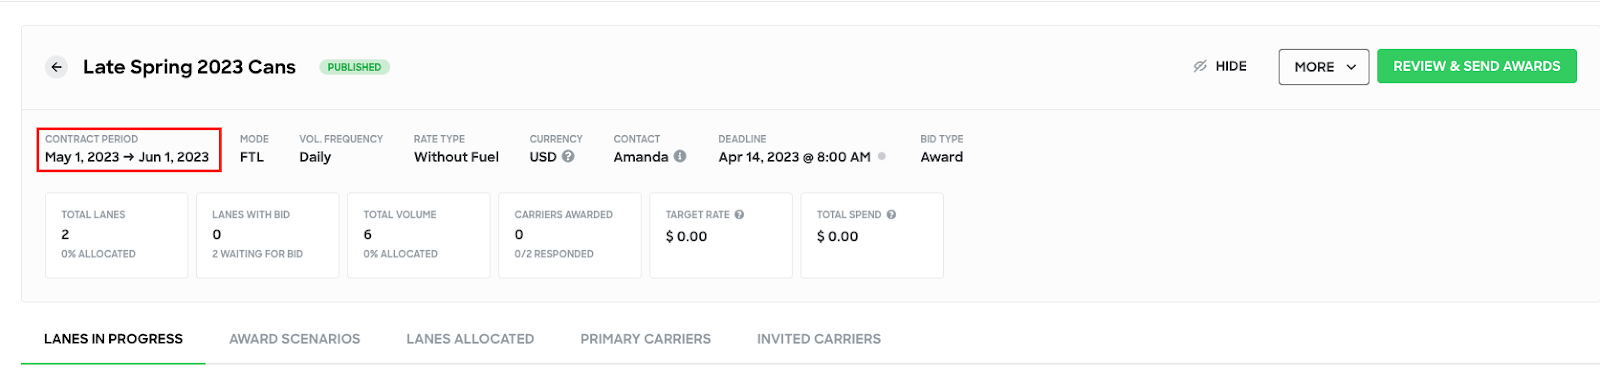This screenshot has width=1600, height=381.
Task: Click the info icon beside contact Amanda
Action: click(680, 156)
